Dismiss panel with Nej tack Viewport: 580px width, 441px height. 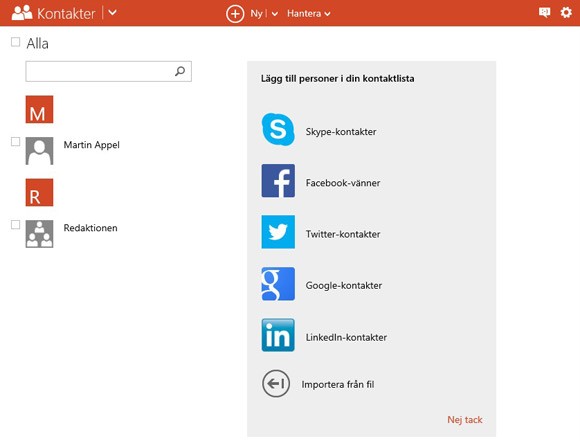(465, 420)
